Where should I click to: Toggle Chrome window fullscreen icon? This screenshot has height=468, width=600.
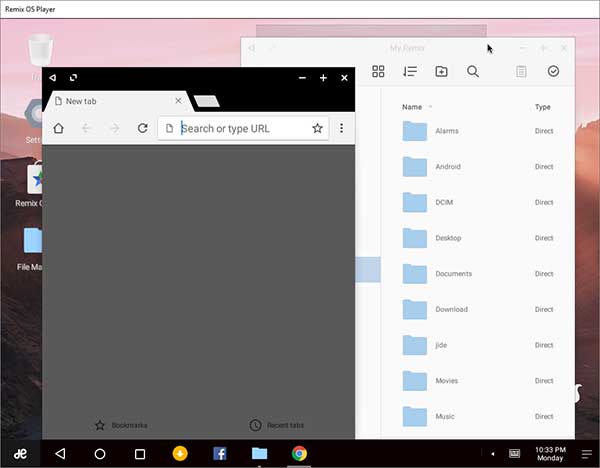[73, 78]
